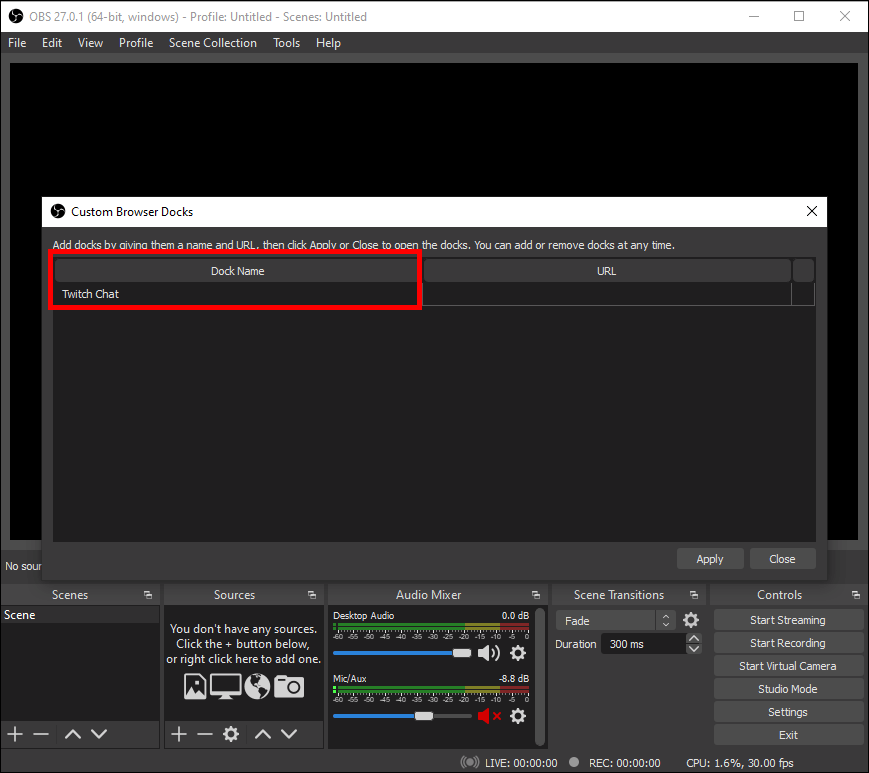The width and height of the screenshot is (869, 773).
Task: Open the Profile menu
Action: 136,43
